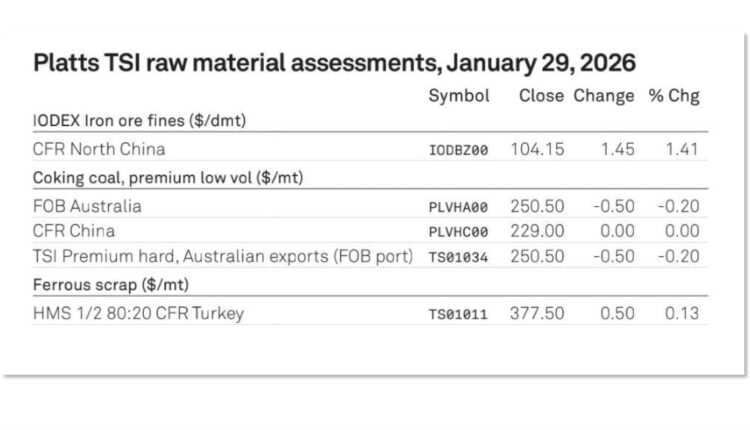The width and height of the screenshot is (750, 430).
Task: Click the % Chg column header
Action: click(673, 97)
